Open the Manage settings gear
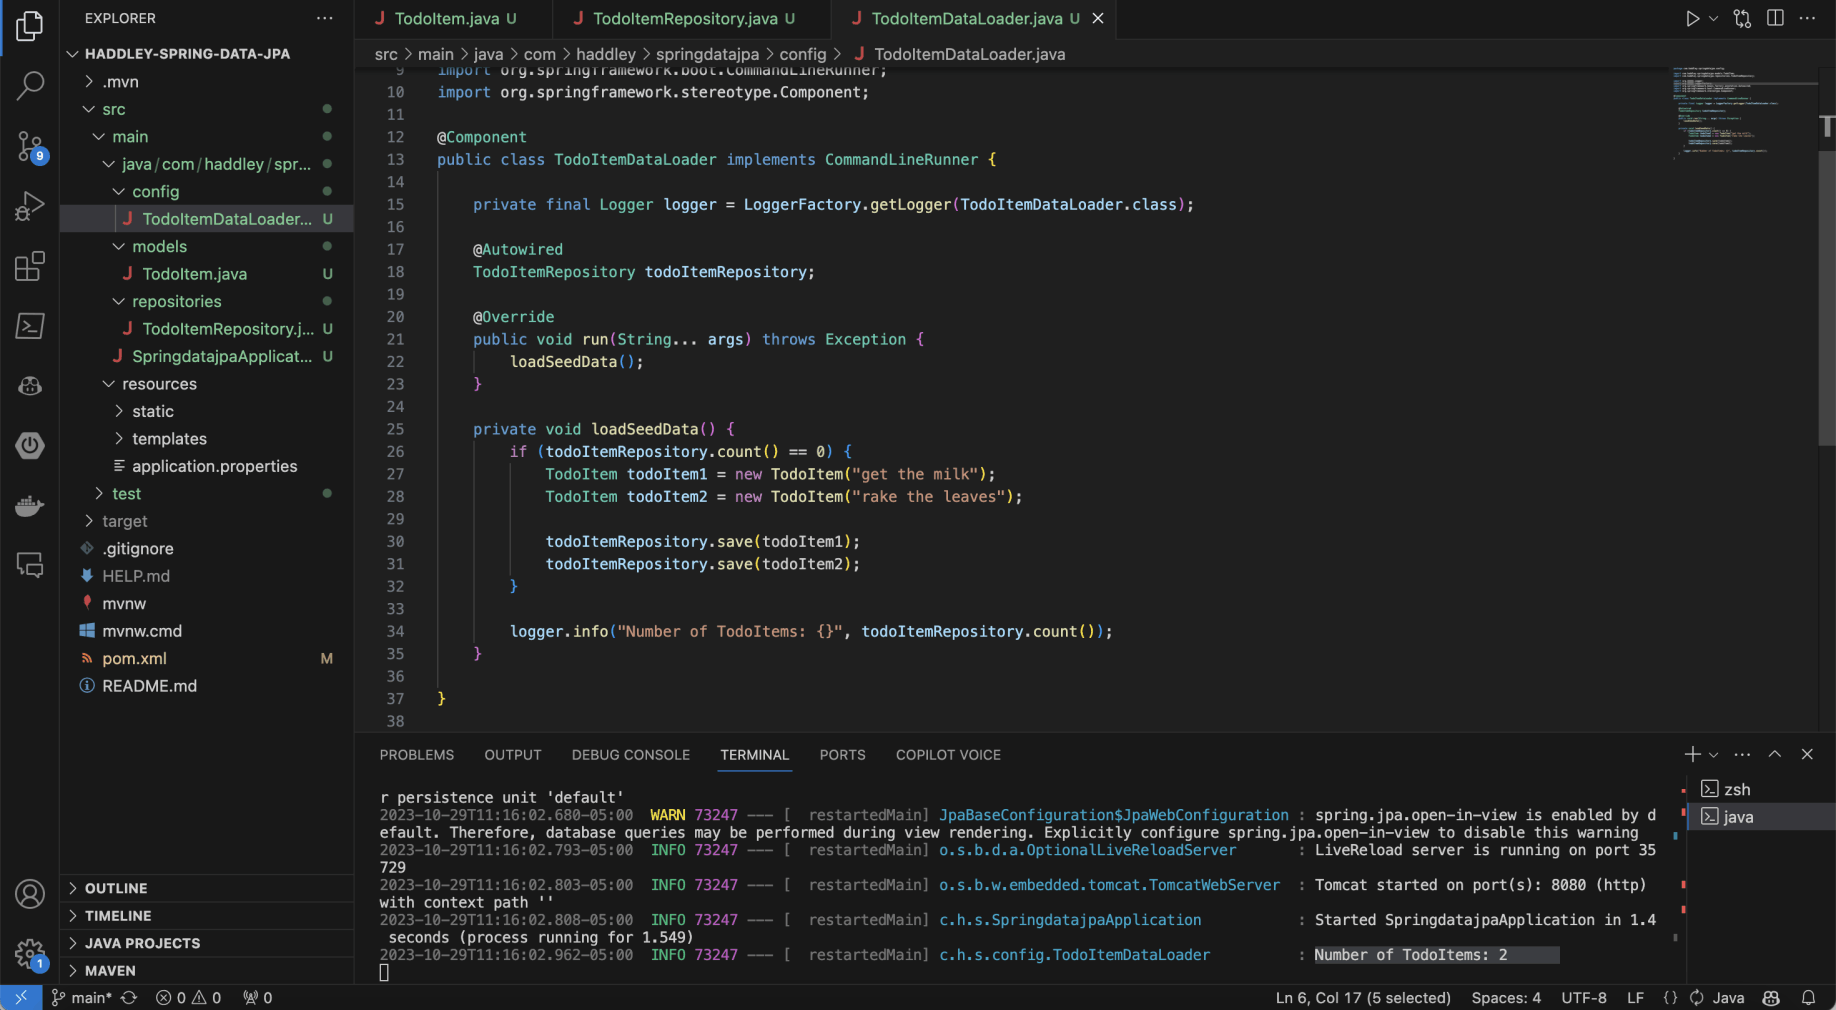This screenshot has width=1836, height=1010. tap(30, 953)
